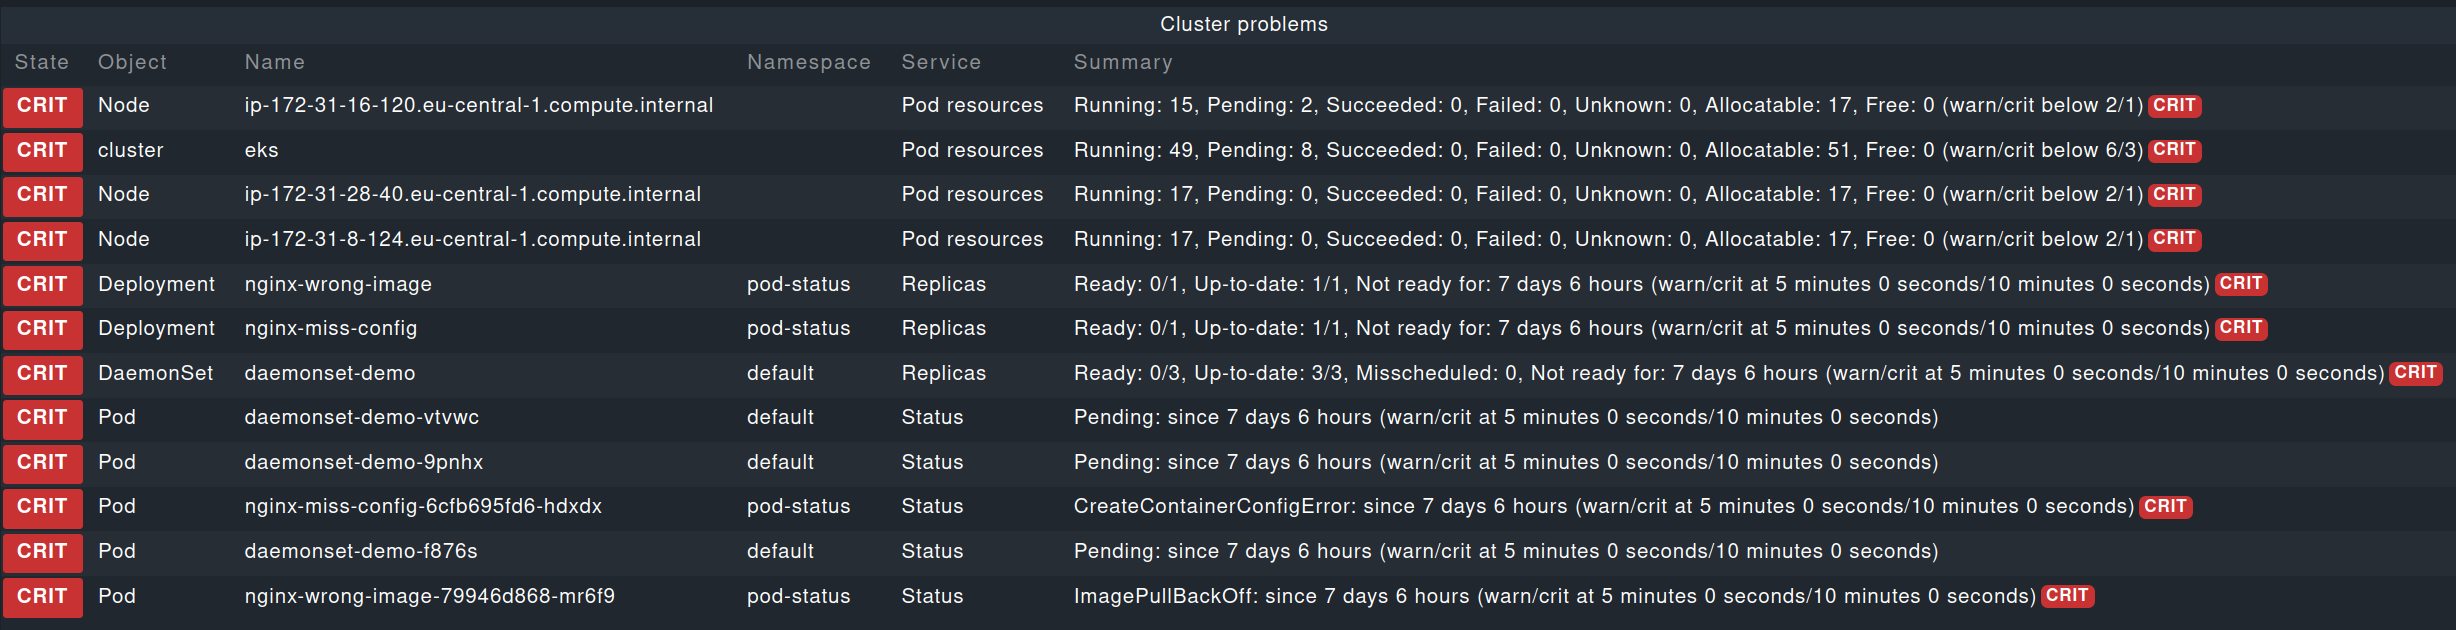
Task: Click the CRIT badge ending the eks cluster summary
Action: click(x=2174, y=150)
